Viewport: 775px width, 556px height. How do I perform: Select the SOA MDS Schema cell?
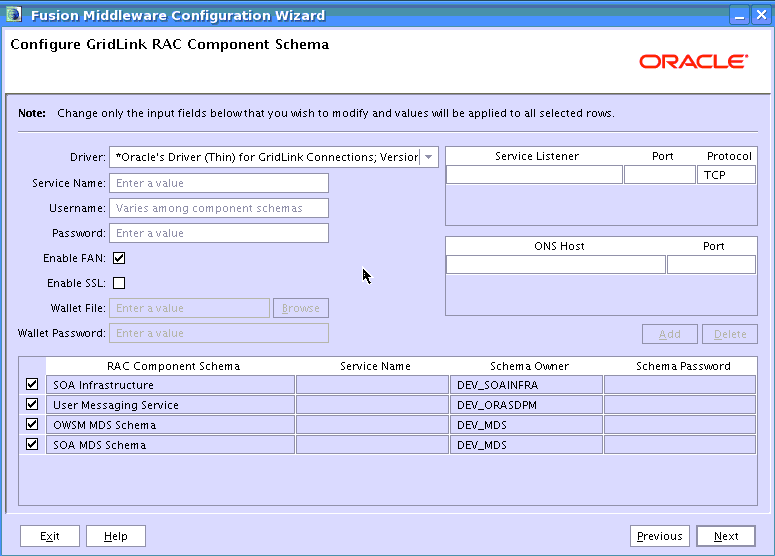coord(171,445)
